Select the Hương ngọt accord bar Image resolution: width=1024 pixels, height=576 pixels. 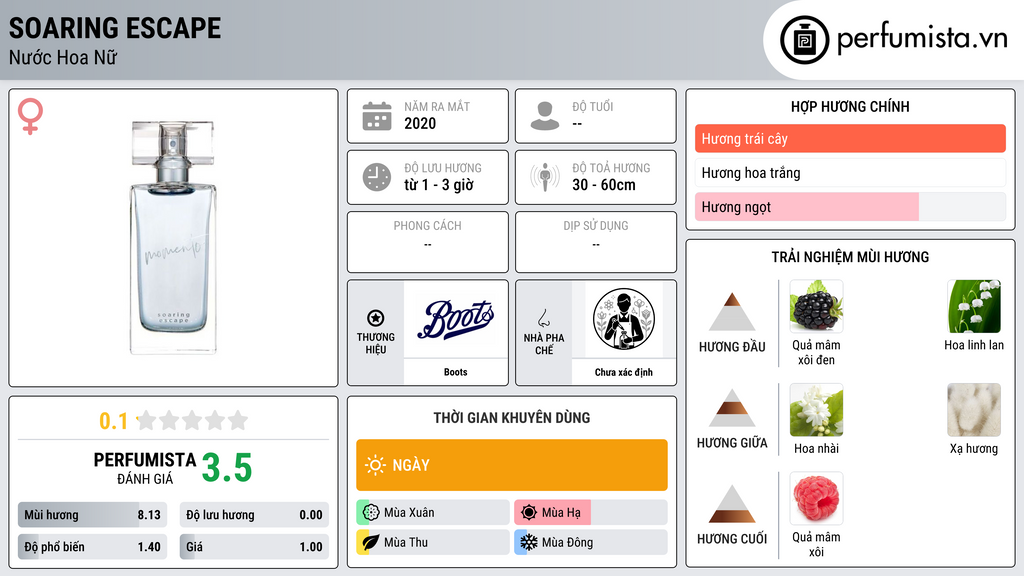(850, 207)
